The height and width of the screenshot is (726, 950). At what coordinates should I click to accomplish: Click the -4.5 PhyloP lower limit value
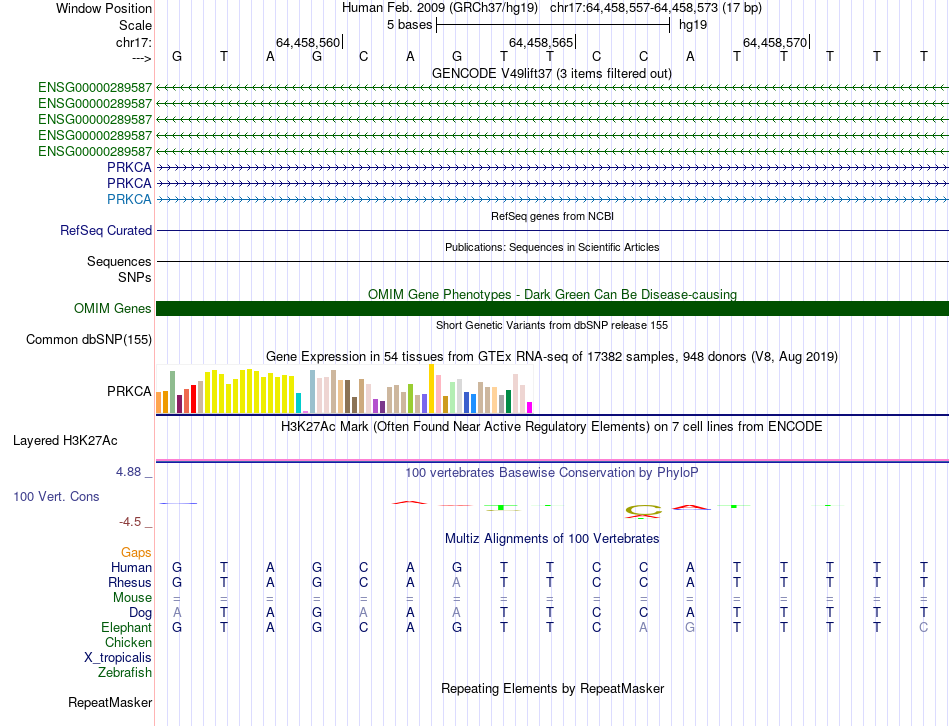tap(130, 522)
